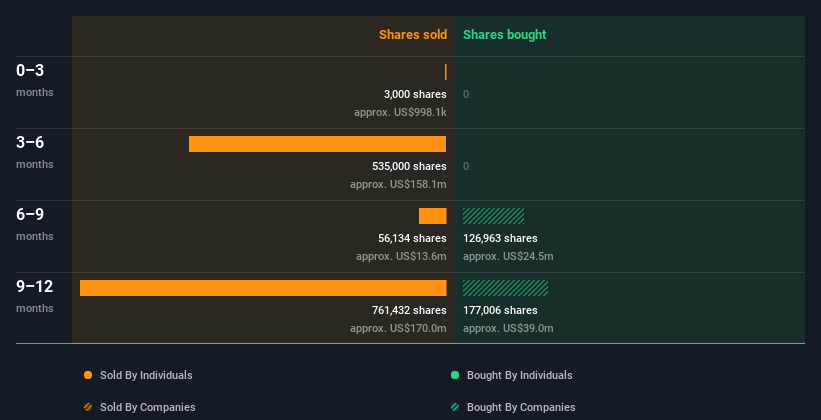This screenshot has height=420, width=821.
Task: Click the 535,000 shares sold bar
Action: point(317,144)
